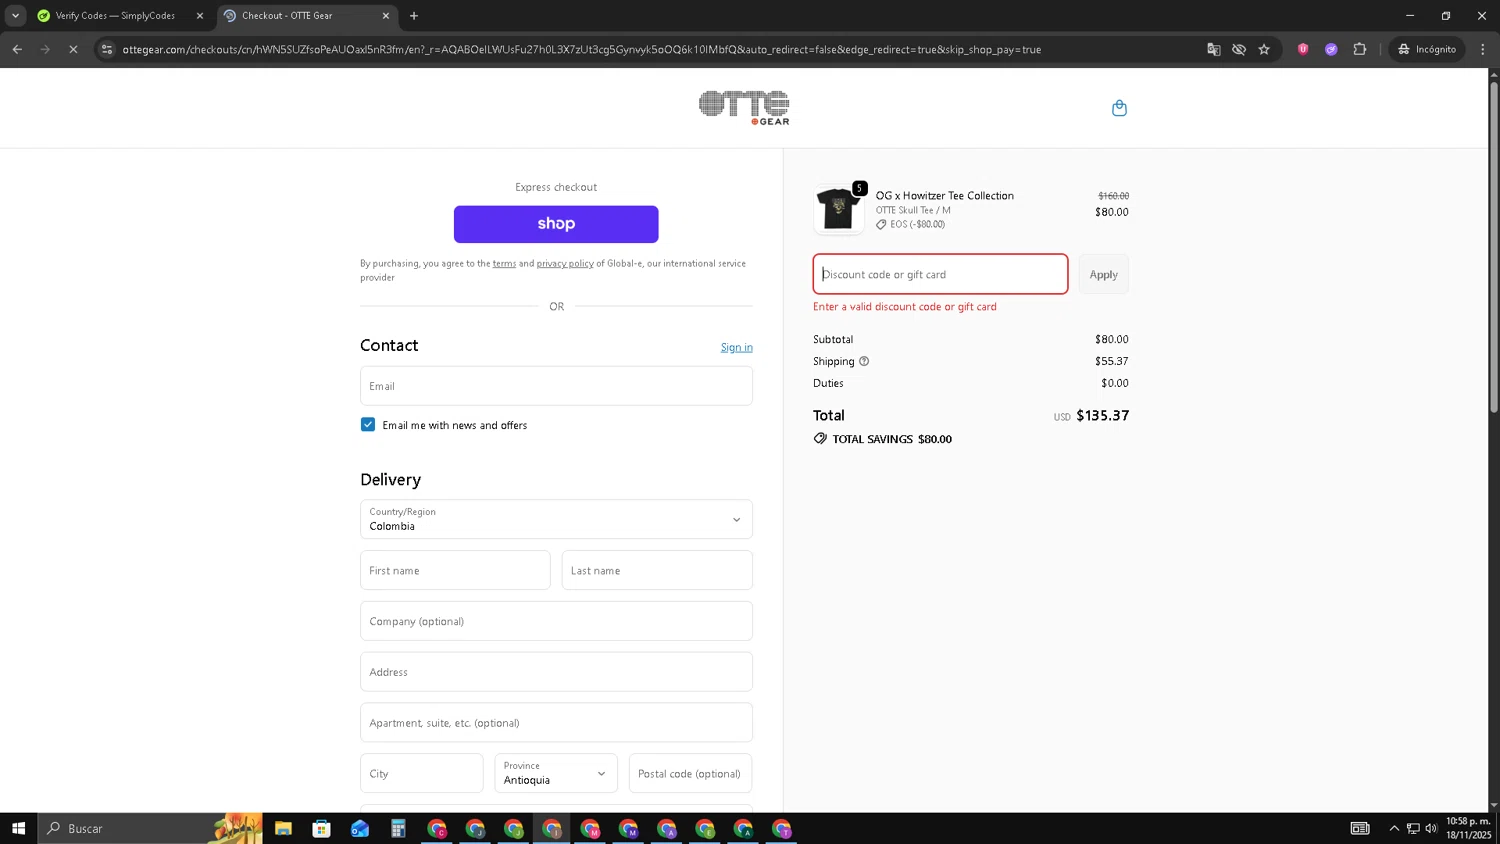
Task: Click the City field
Action: click(x=421, y=773)
